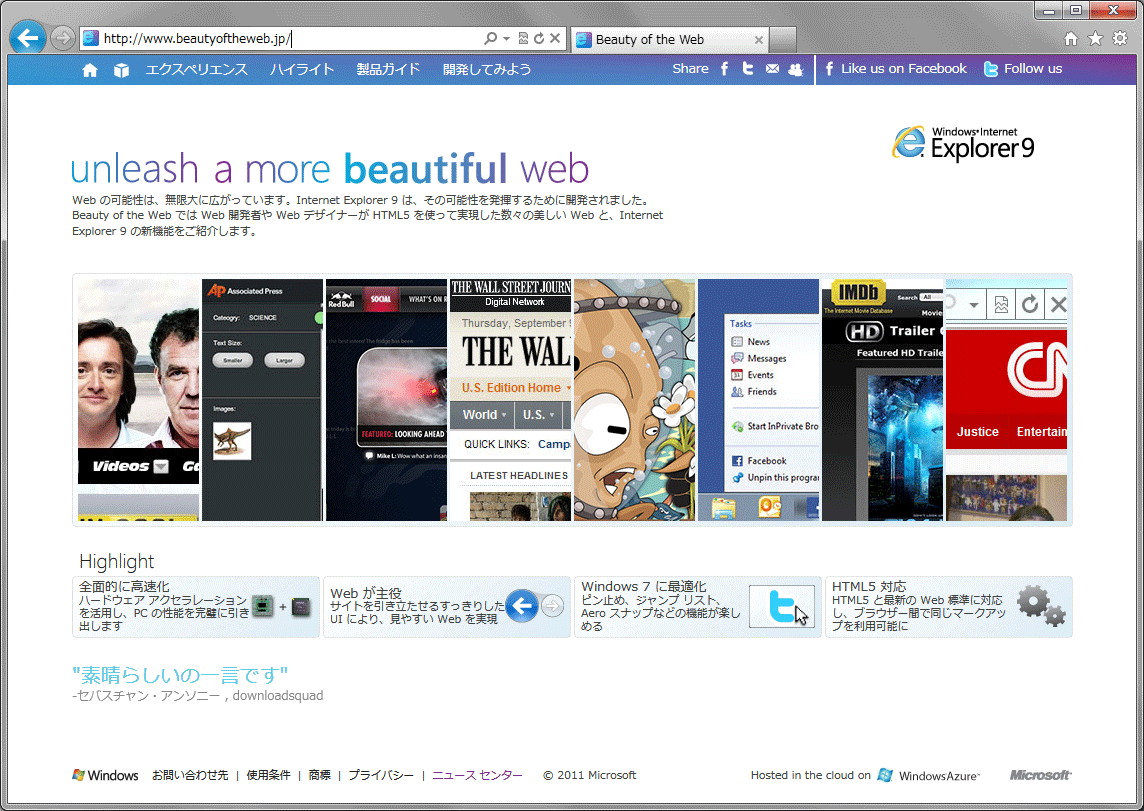Share on Twitter via Share bar icon

(748, 69)
